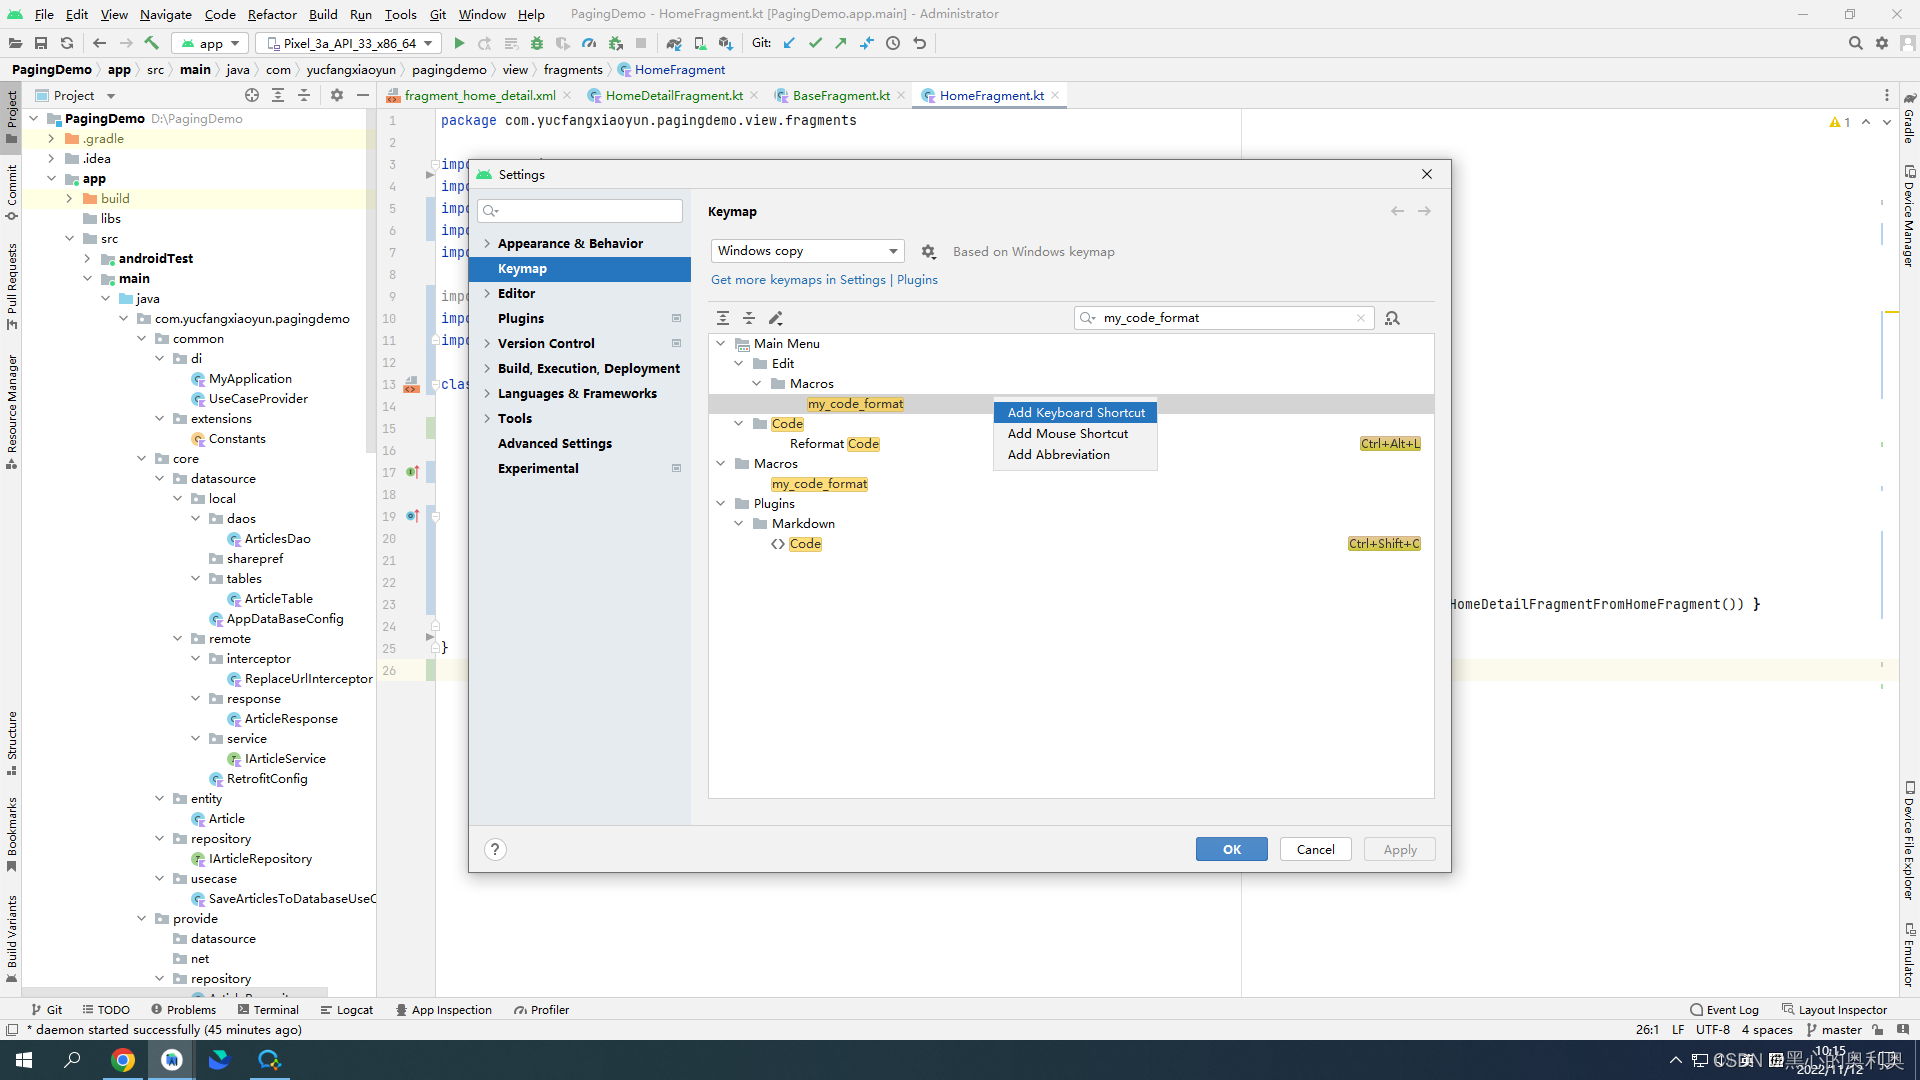Click Find Actions by Shortcut icon

coord(1392,318)
